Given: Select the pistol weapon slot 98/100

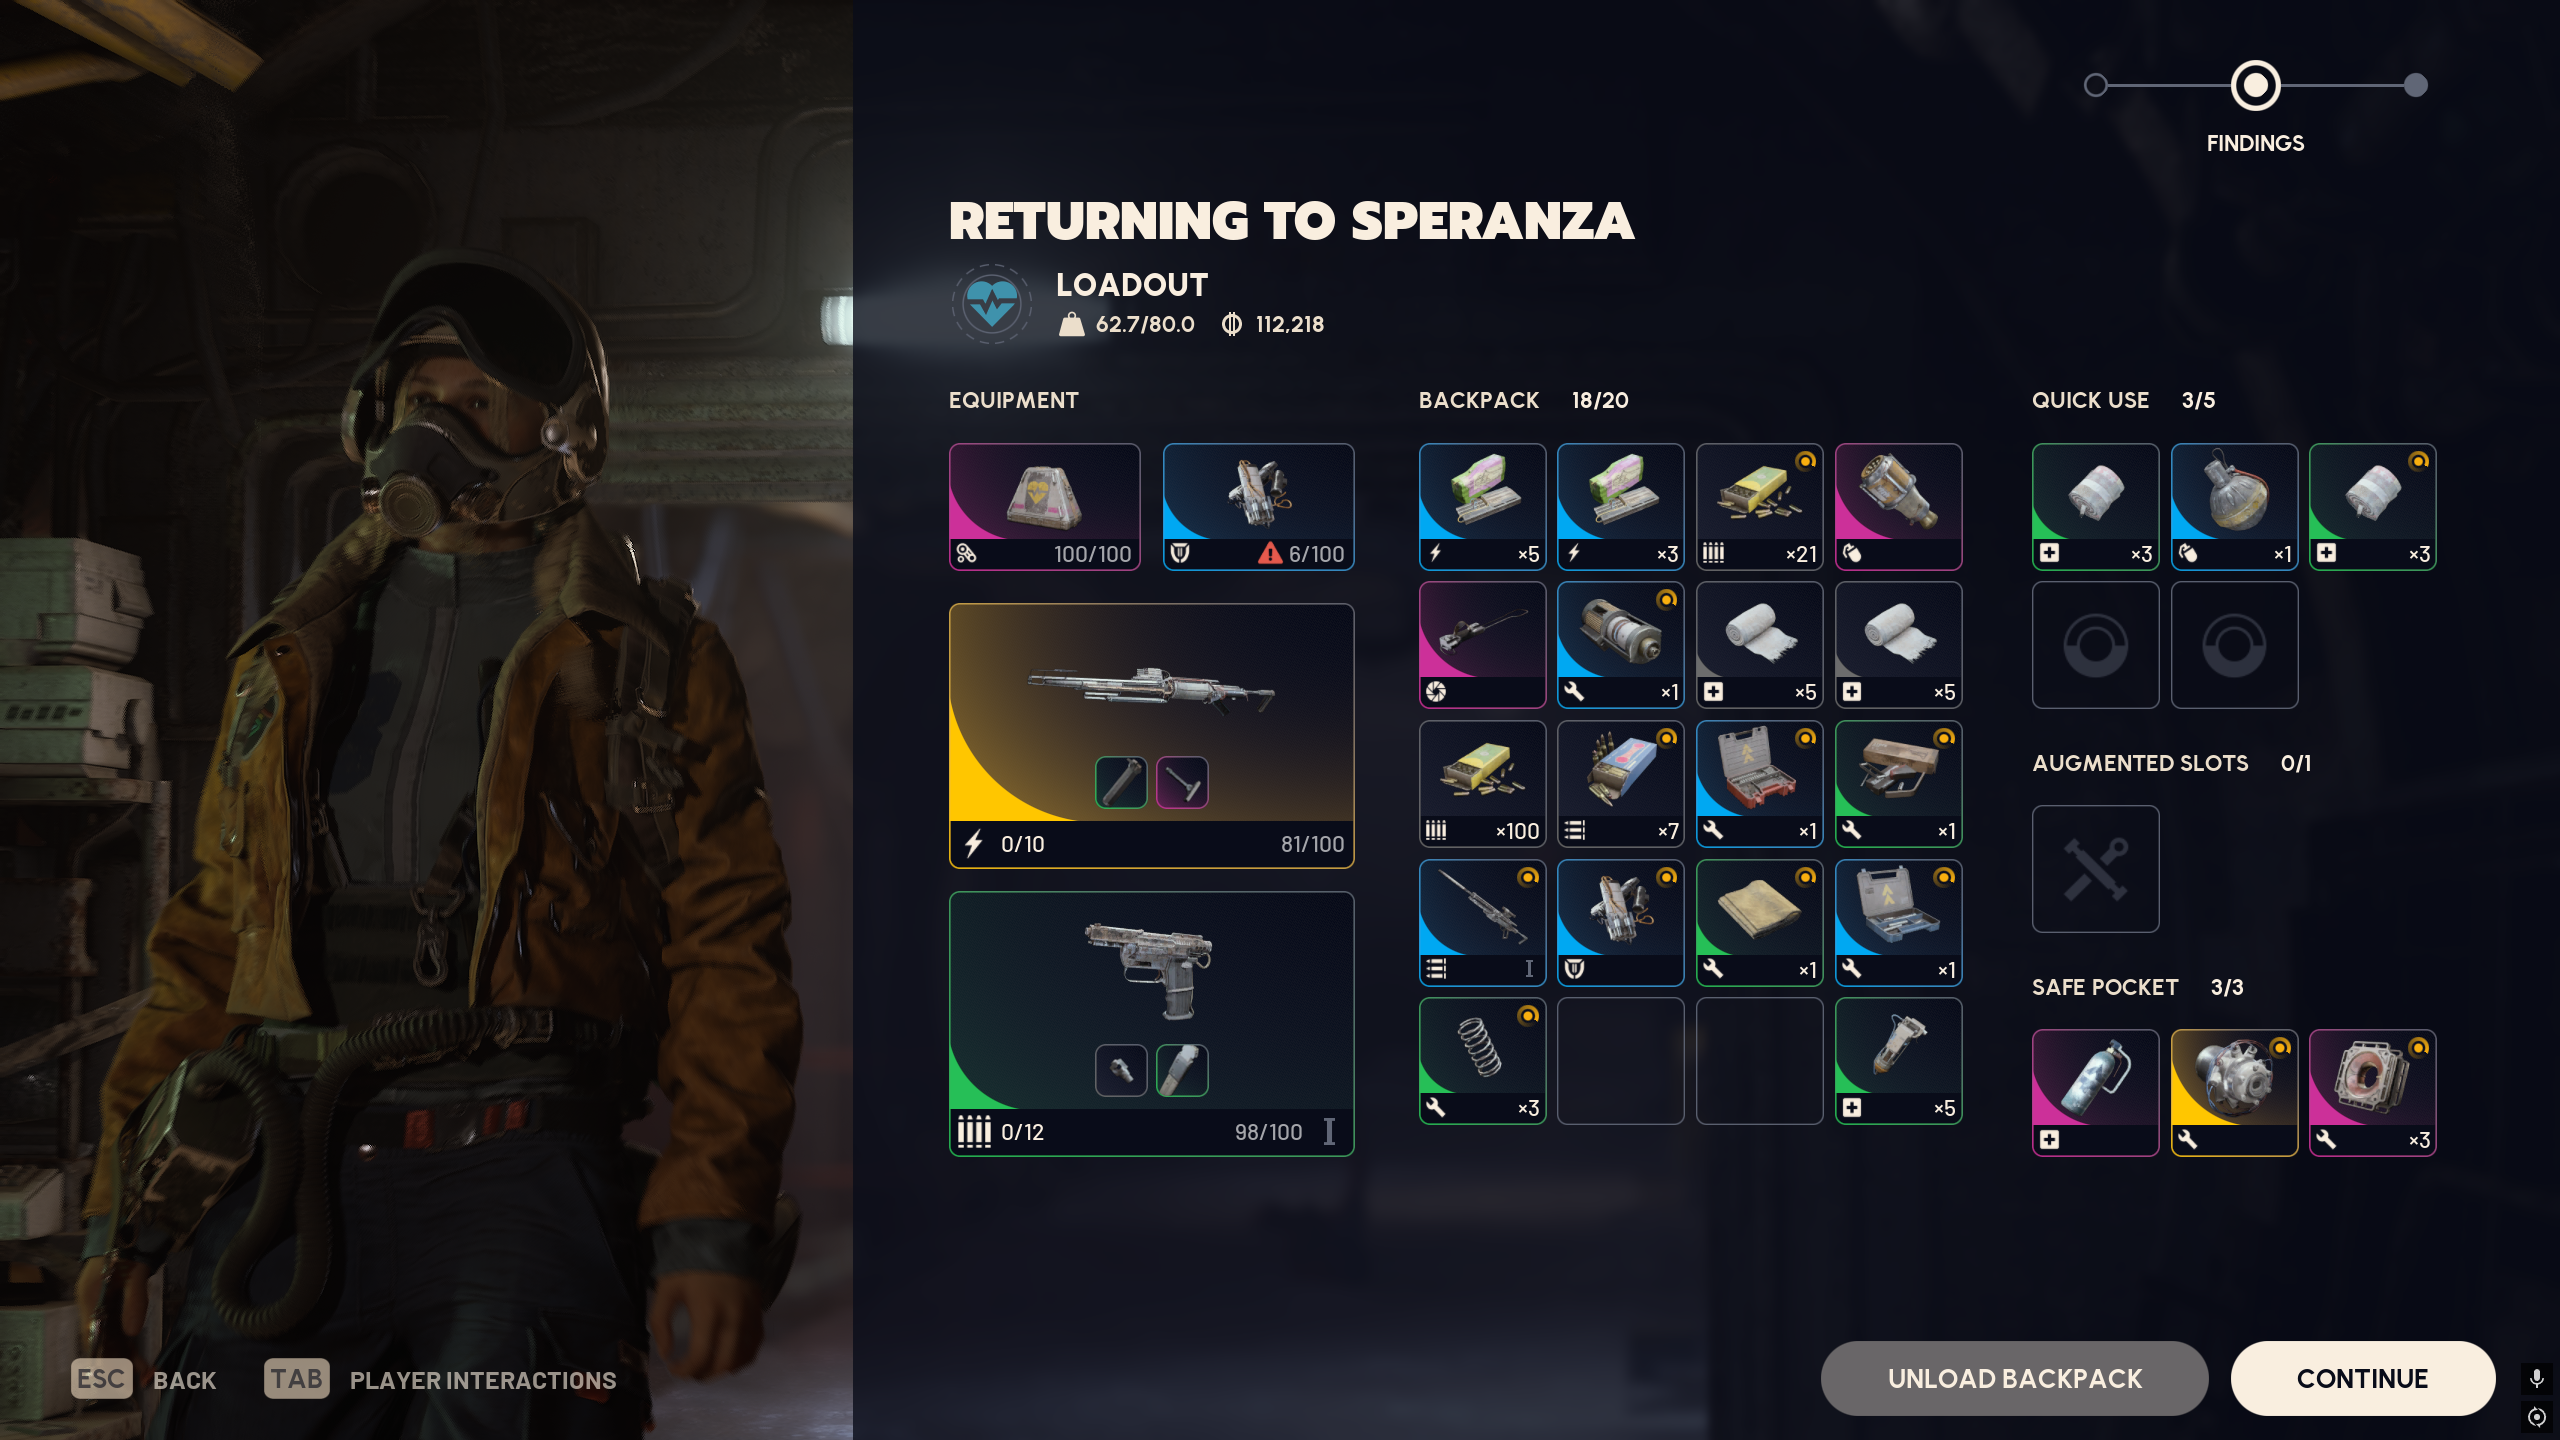Looking at the screenshot, I should point(1151,1024).
